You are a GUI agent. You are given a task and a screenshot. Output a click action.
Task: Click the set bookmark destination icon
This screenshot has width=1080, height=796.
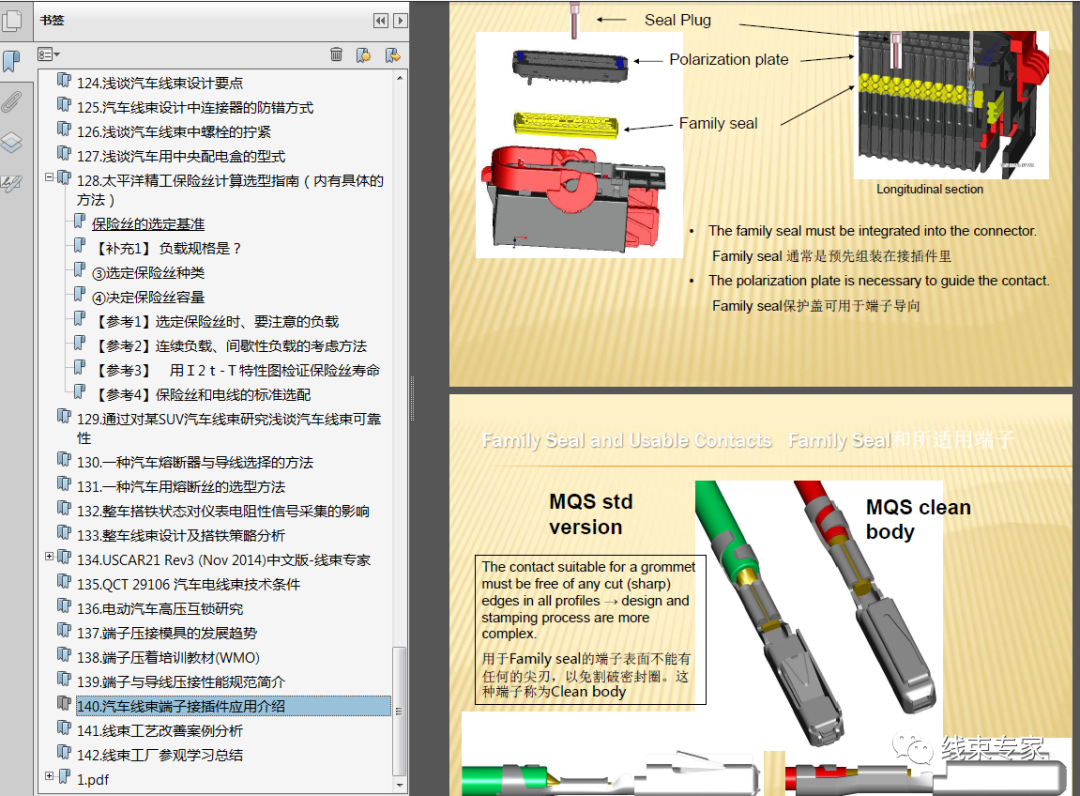pyautogui.click(x=390, y=54)
